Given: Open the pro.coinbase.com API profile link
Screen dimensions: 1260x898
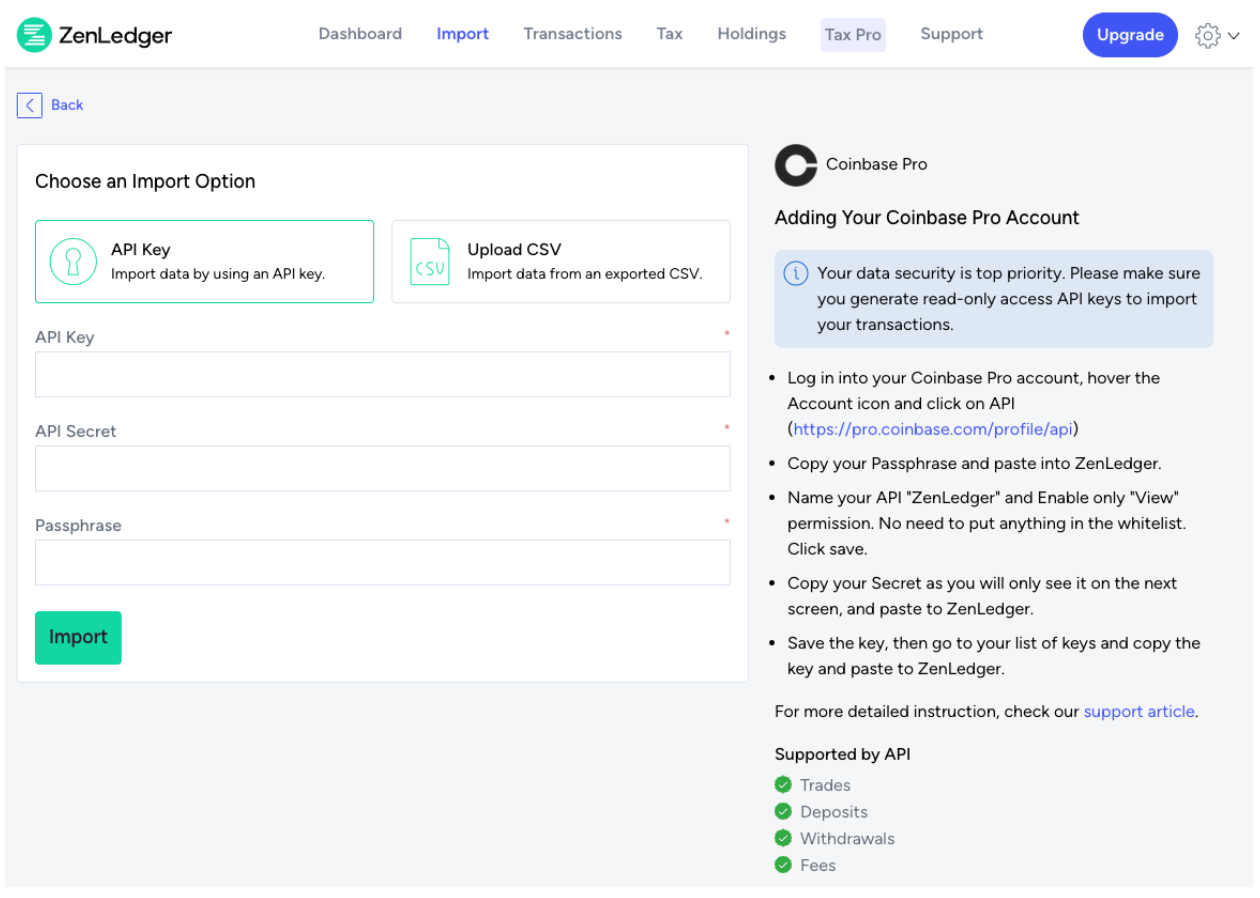Looking at the screenshot, I should 934,429.
